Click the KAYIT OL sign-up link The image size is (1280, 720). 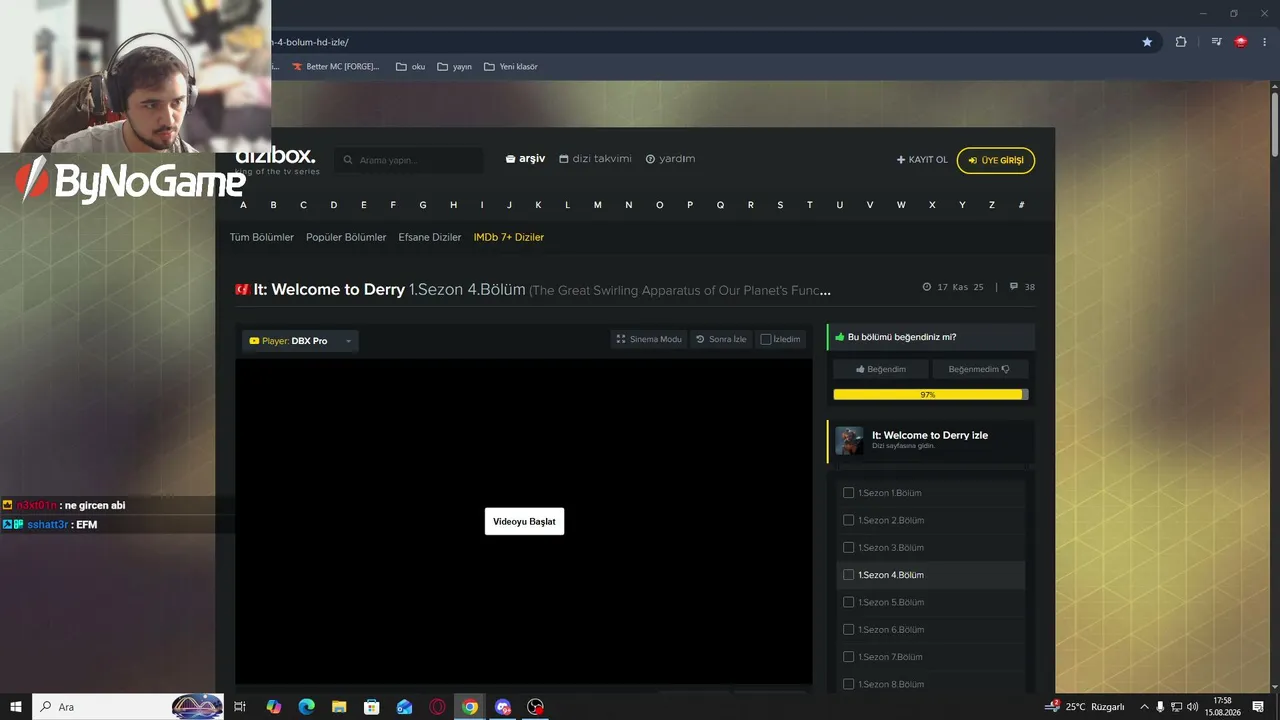tap(922, 160)
